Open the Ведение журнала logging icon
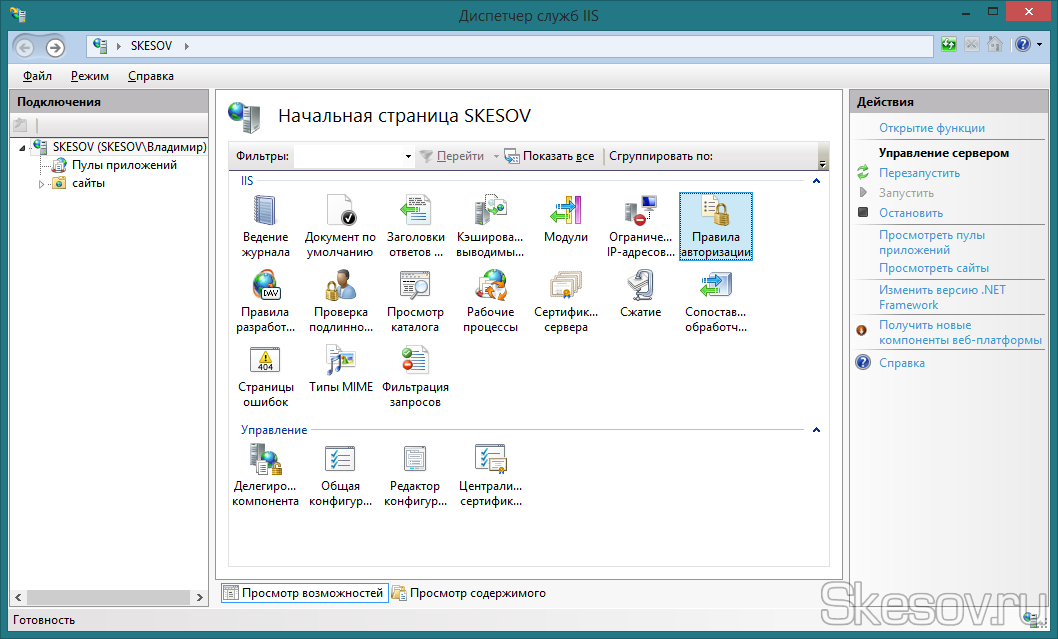This screenshot has width=1058, height=639. pyautogui.click(x=265, y=226)
